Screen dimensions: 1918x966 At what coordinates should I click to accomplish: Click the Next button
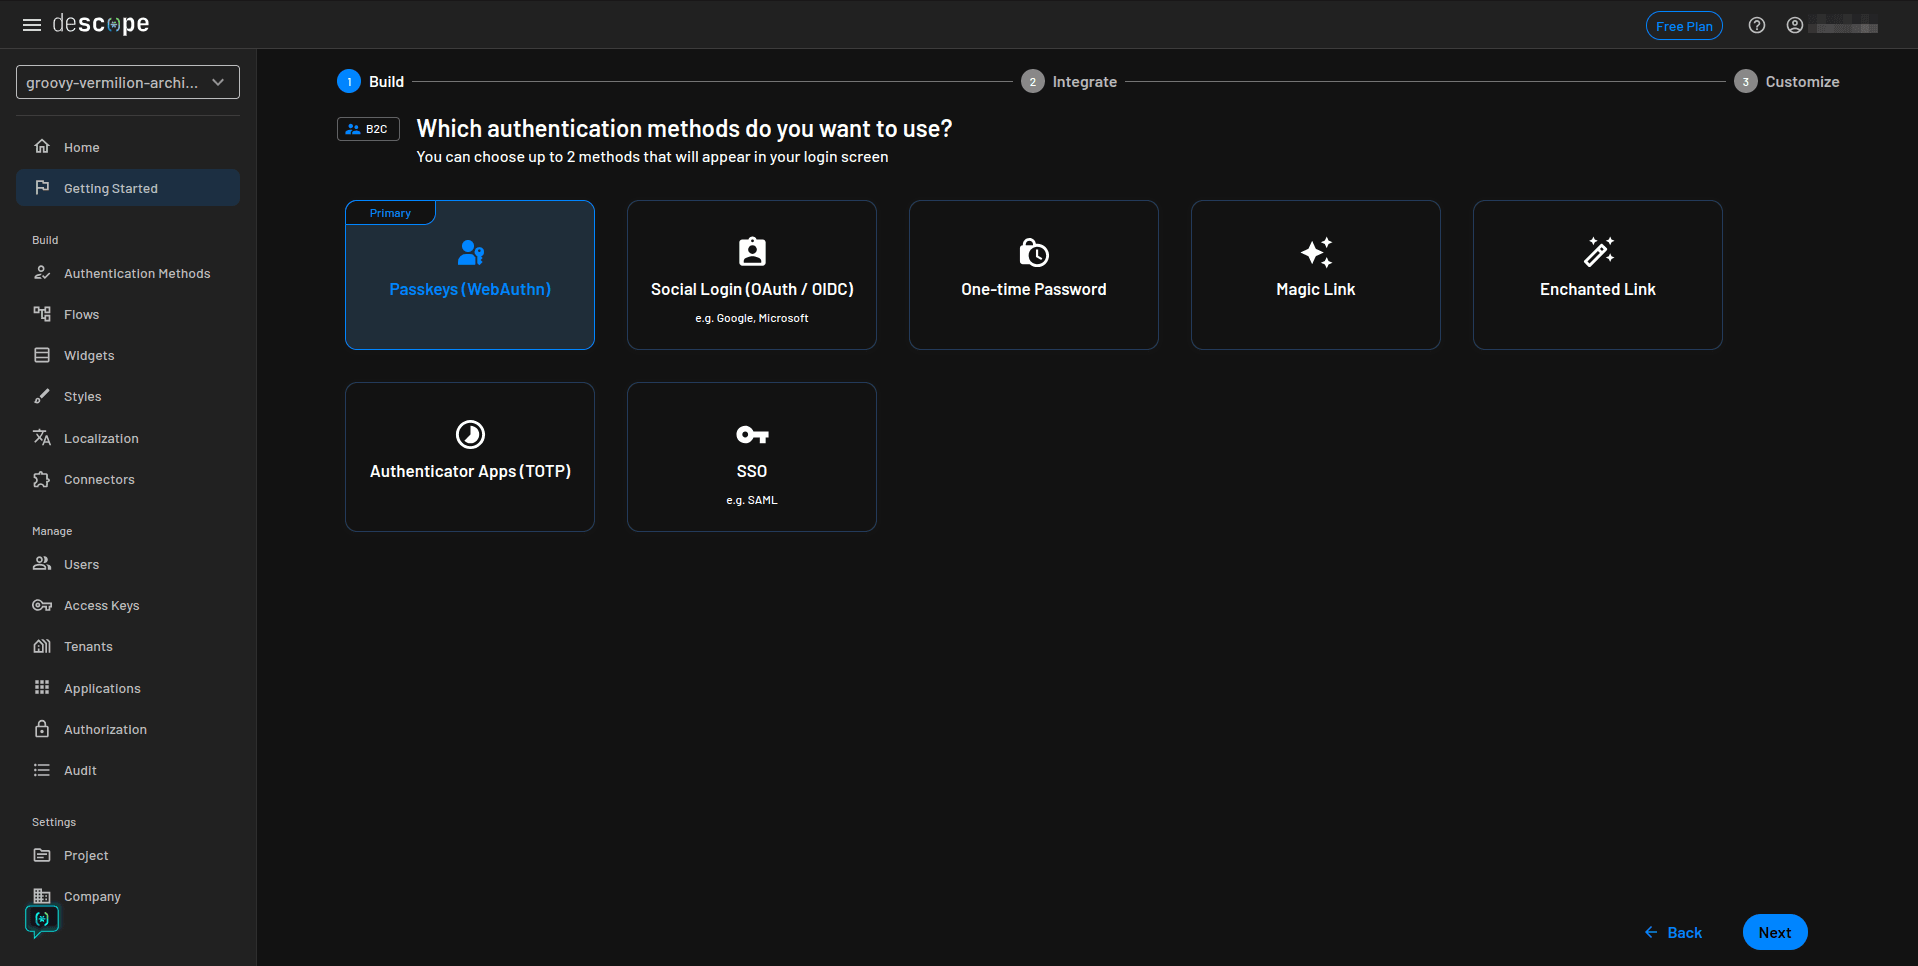[1774, 931]
